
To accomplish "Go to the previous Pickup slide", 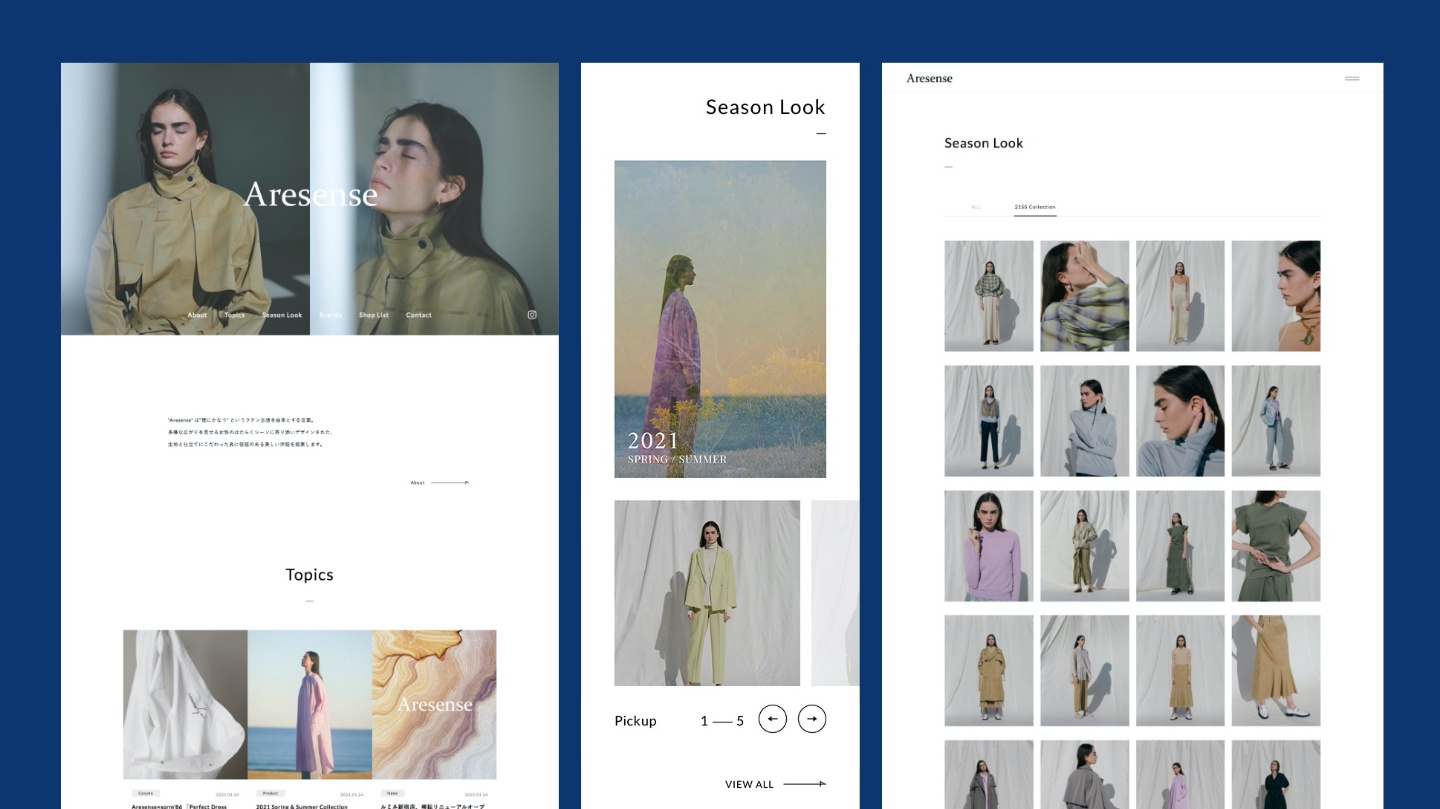I will tap(772, 719).
